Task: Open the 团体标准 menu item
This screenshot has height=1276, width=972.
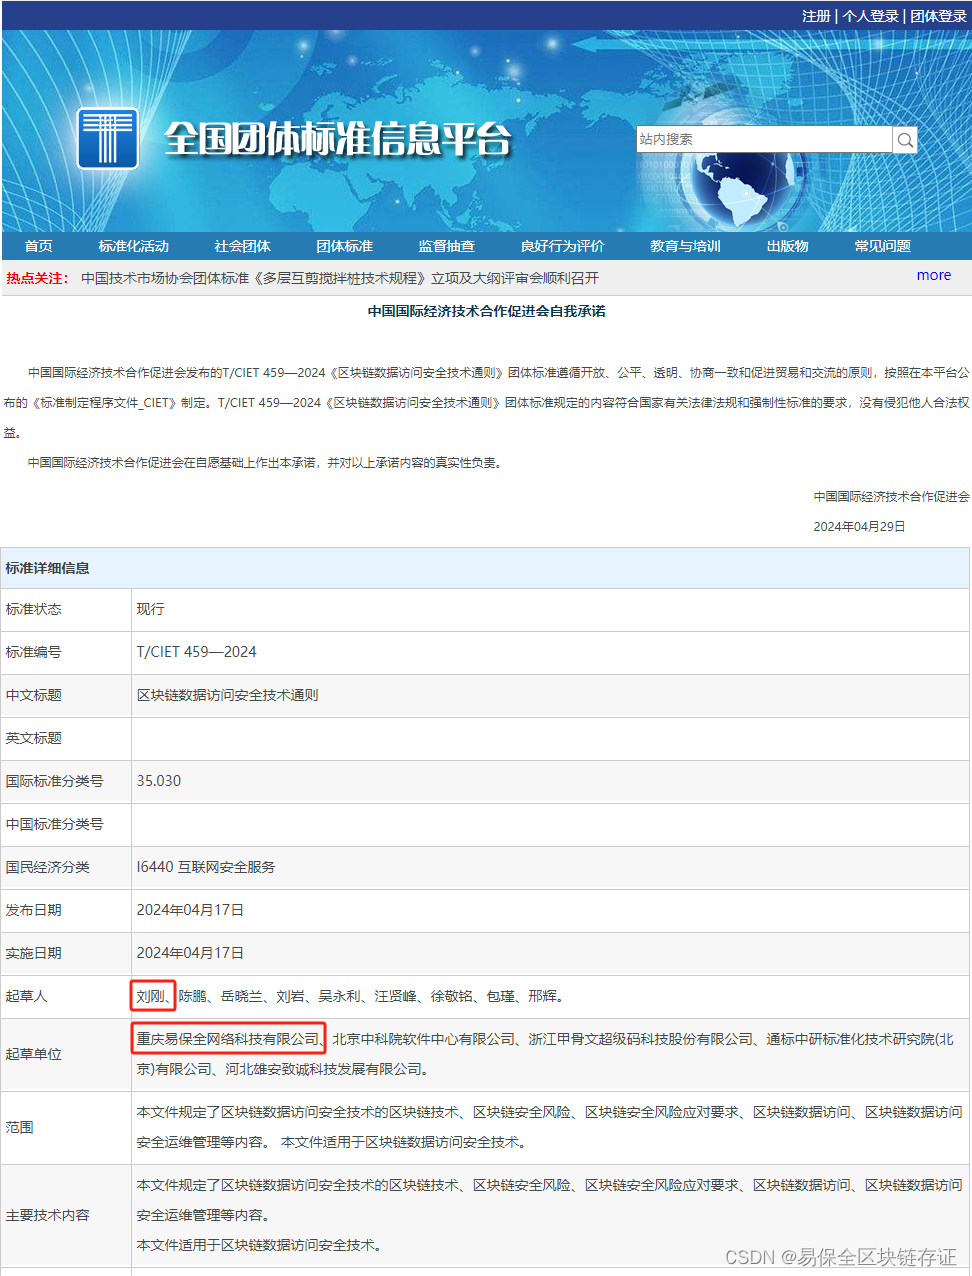Action: [x=344, y=246]
